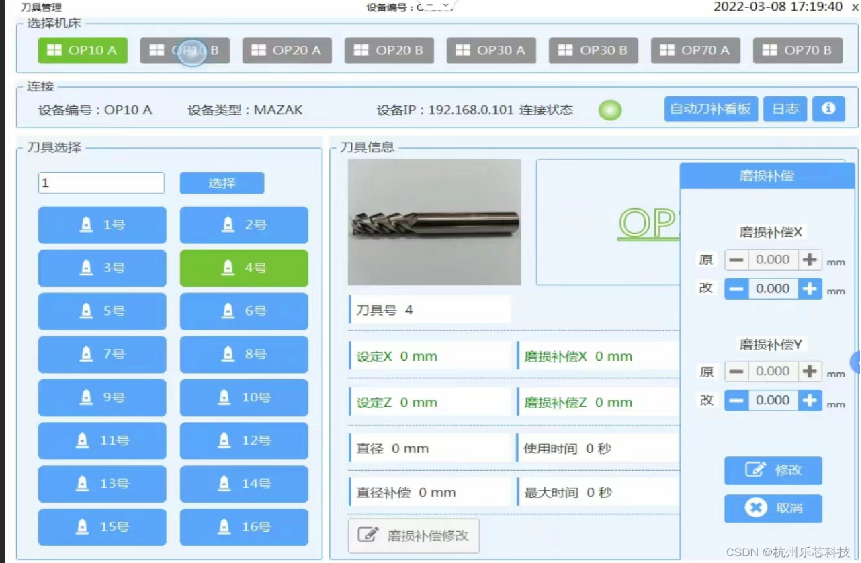Click the milling cutter tool image
Screen dimensions: 861x563
click(434, 222)
